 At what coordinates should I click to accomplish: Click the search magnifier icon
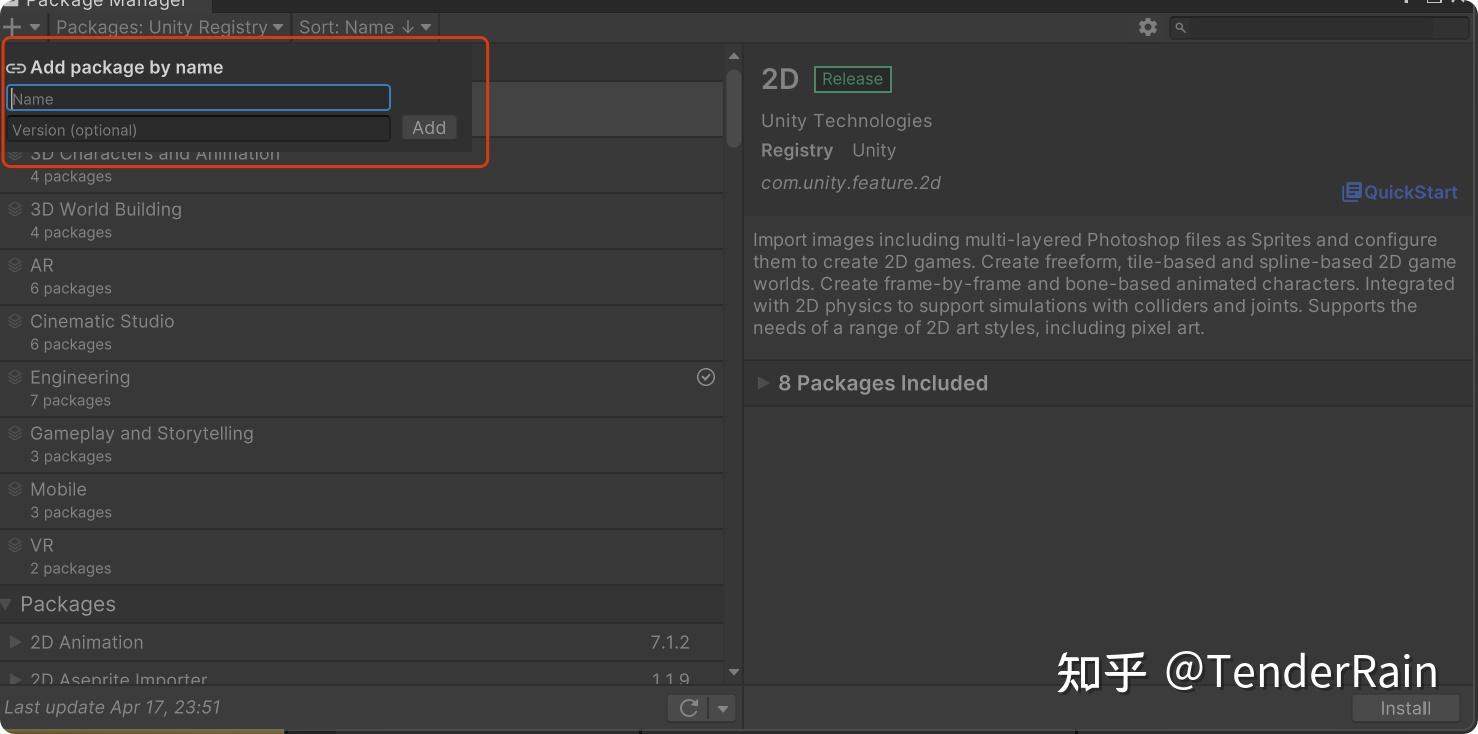[1181, 28]
